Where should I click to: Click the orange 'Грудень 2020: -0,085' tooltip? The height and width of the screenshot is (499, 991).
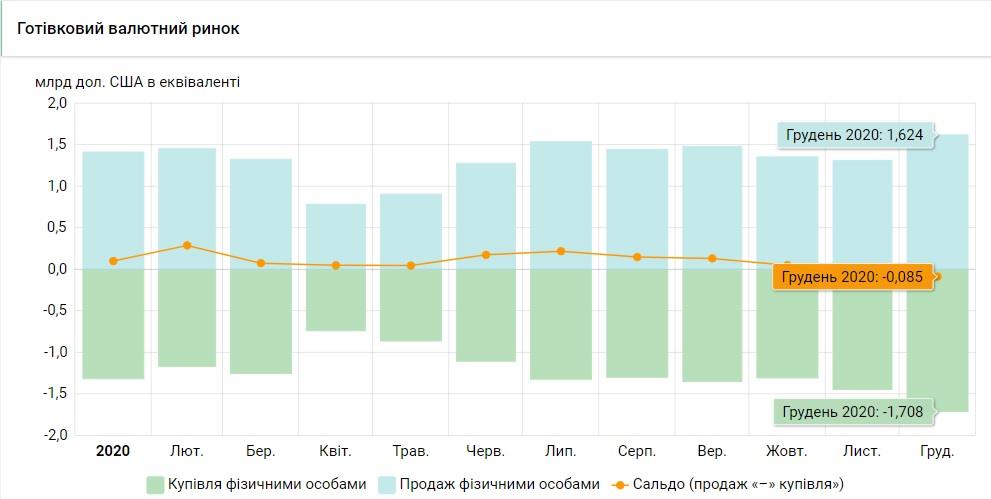coord(850,277)
